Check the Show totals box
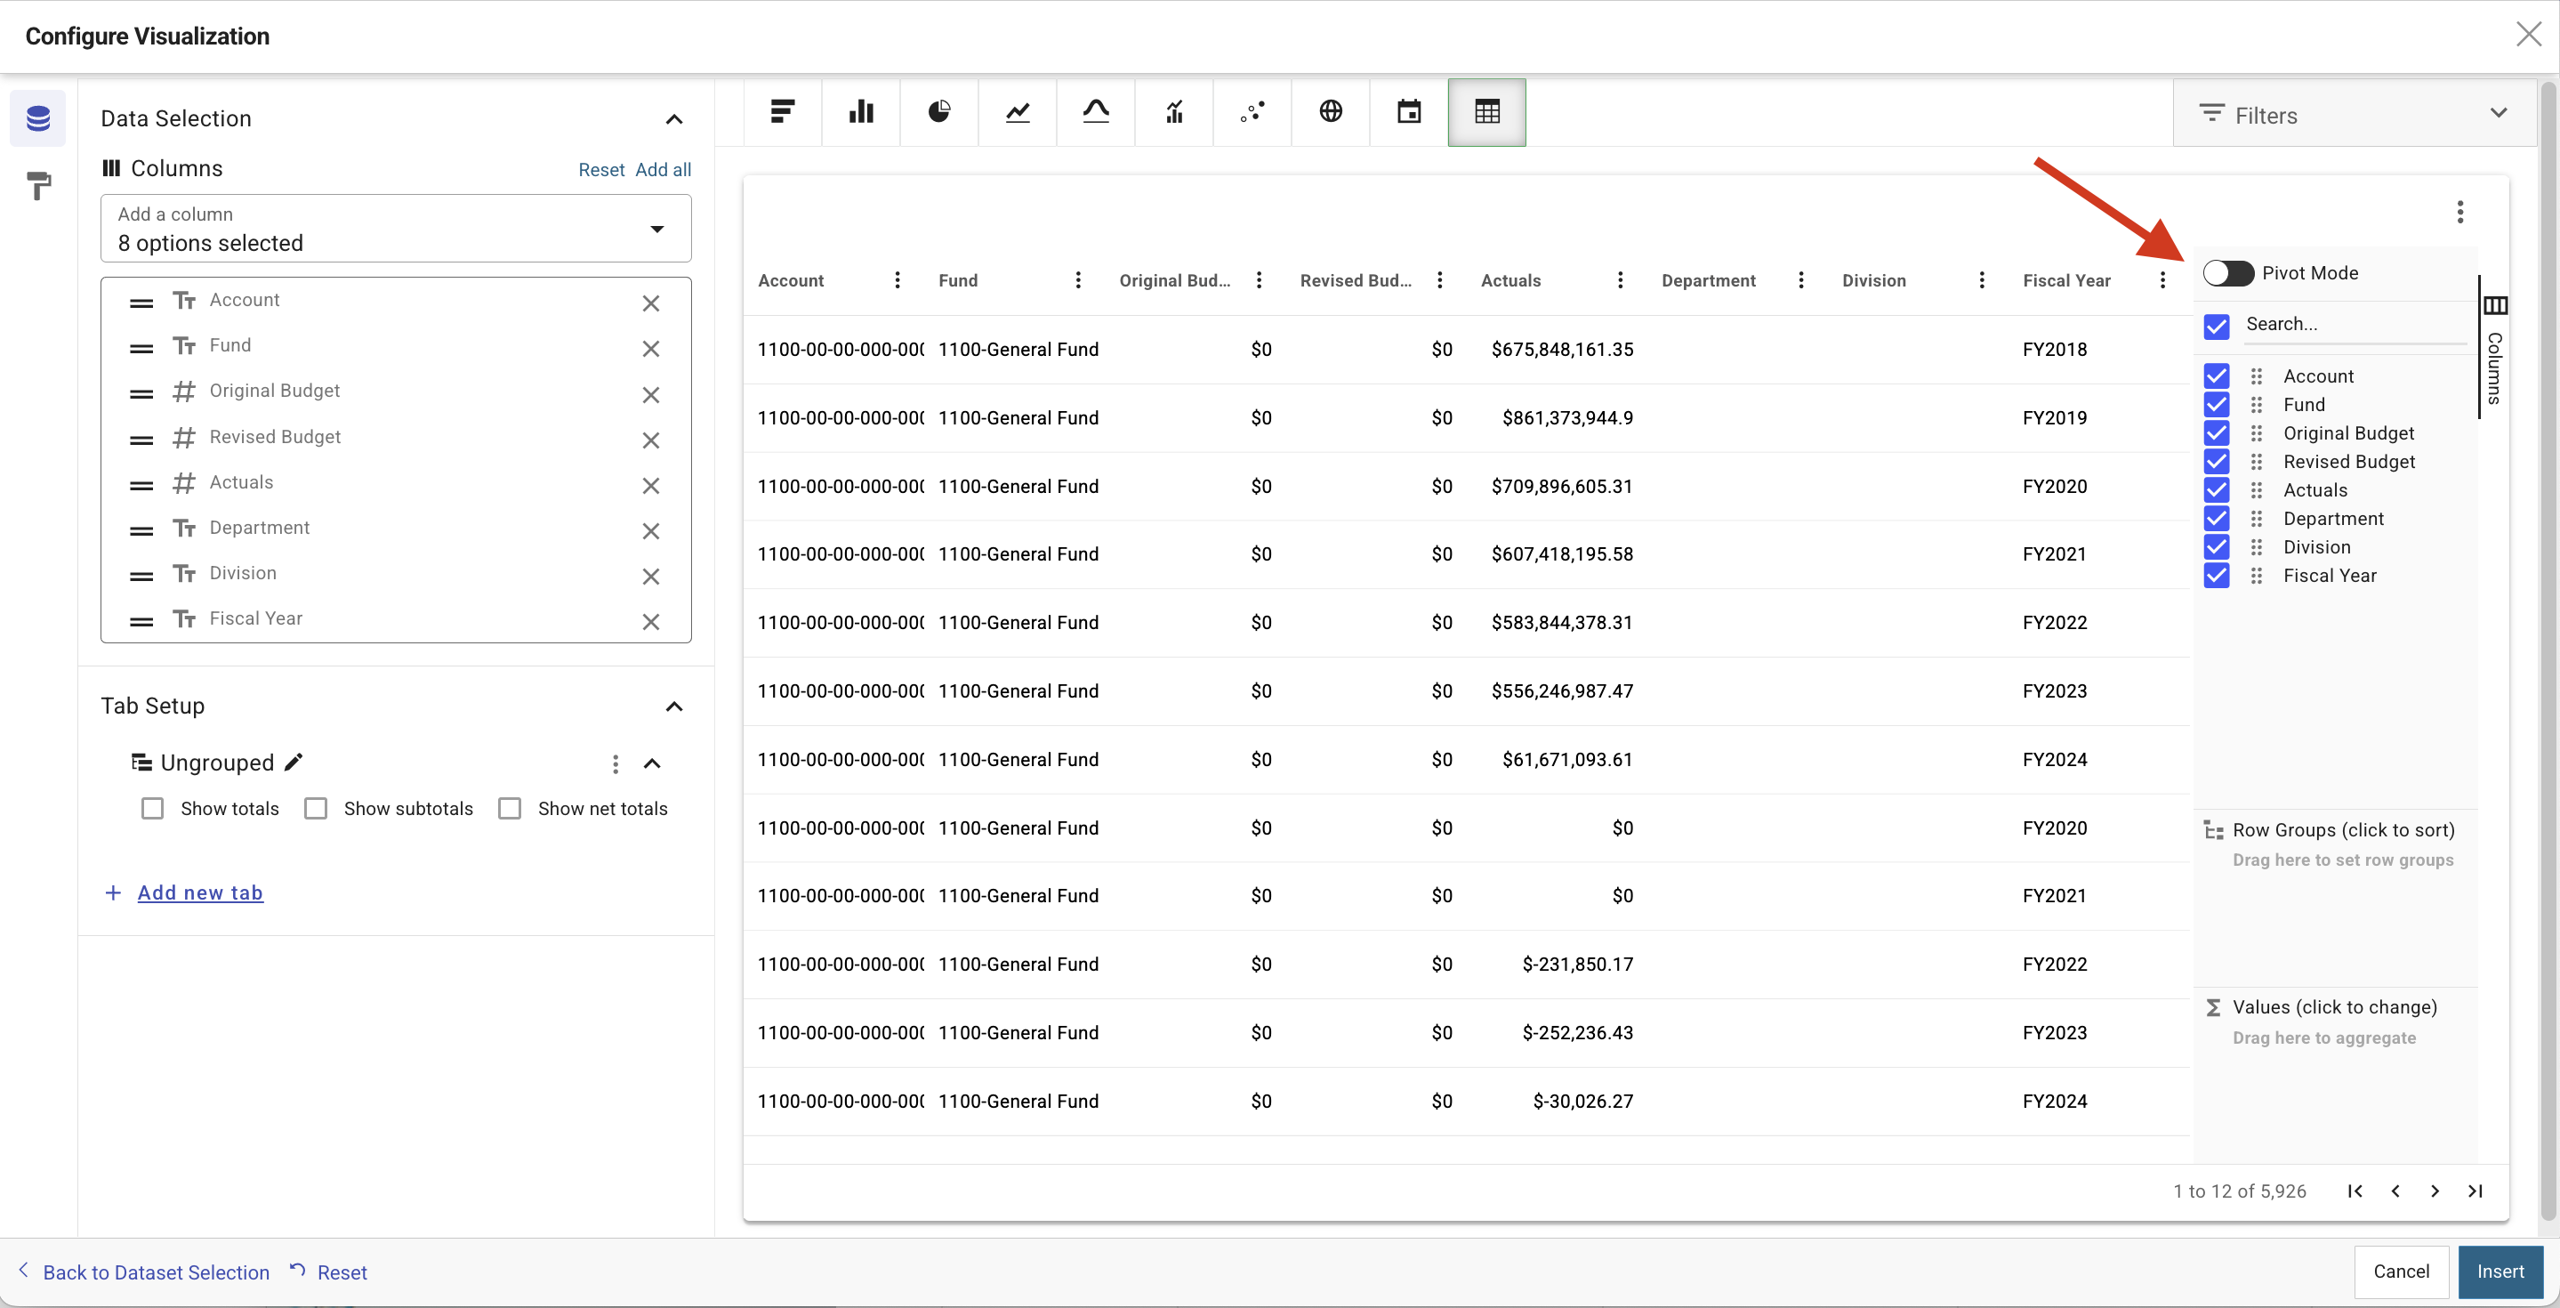Image resolution: width=2560 pixels, height=1308 pixels. pyautogui.click(x=152, y=808)
